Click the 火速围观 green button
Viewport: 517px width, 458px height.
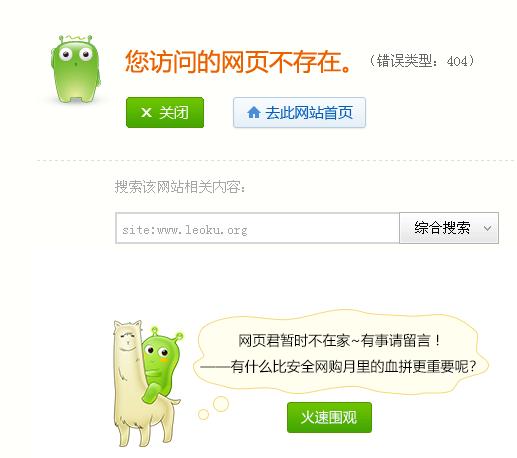tap(329, 417)
